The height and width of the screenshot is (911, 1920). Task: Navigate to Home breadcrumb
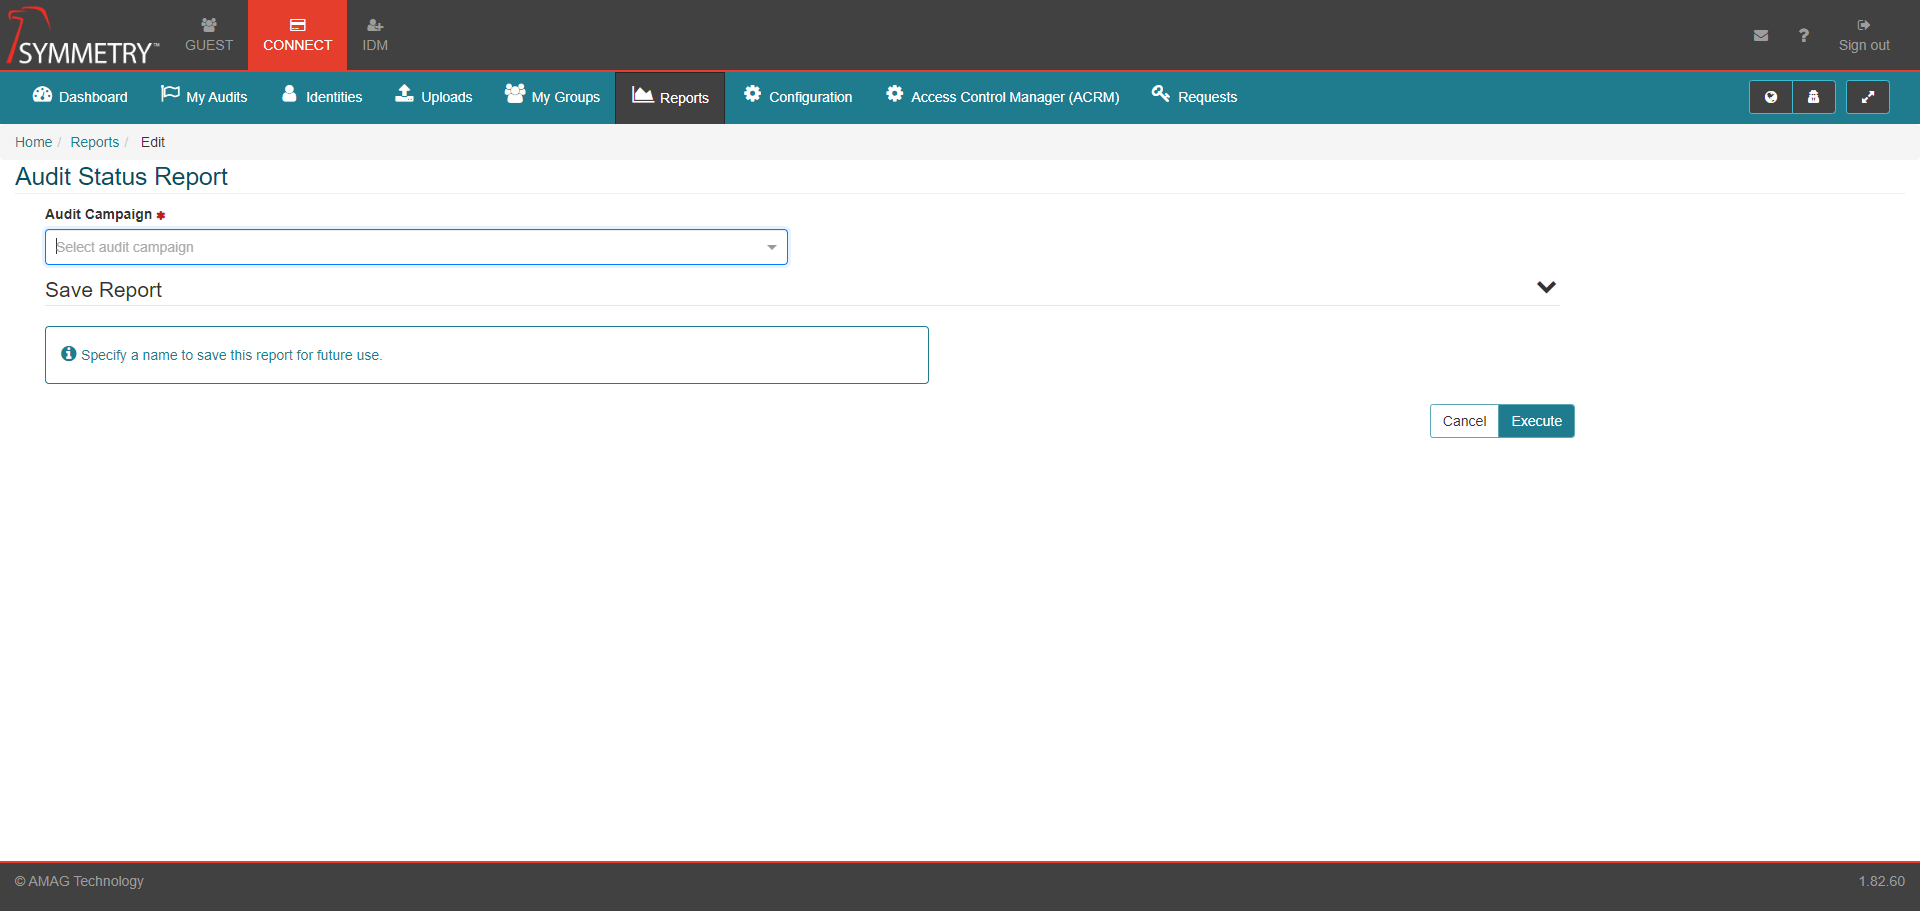[x=33, y=142]
